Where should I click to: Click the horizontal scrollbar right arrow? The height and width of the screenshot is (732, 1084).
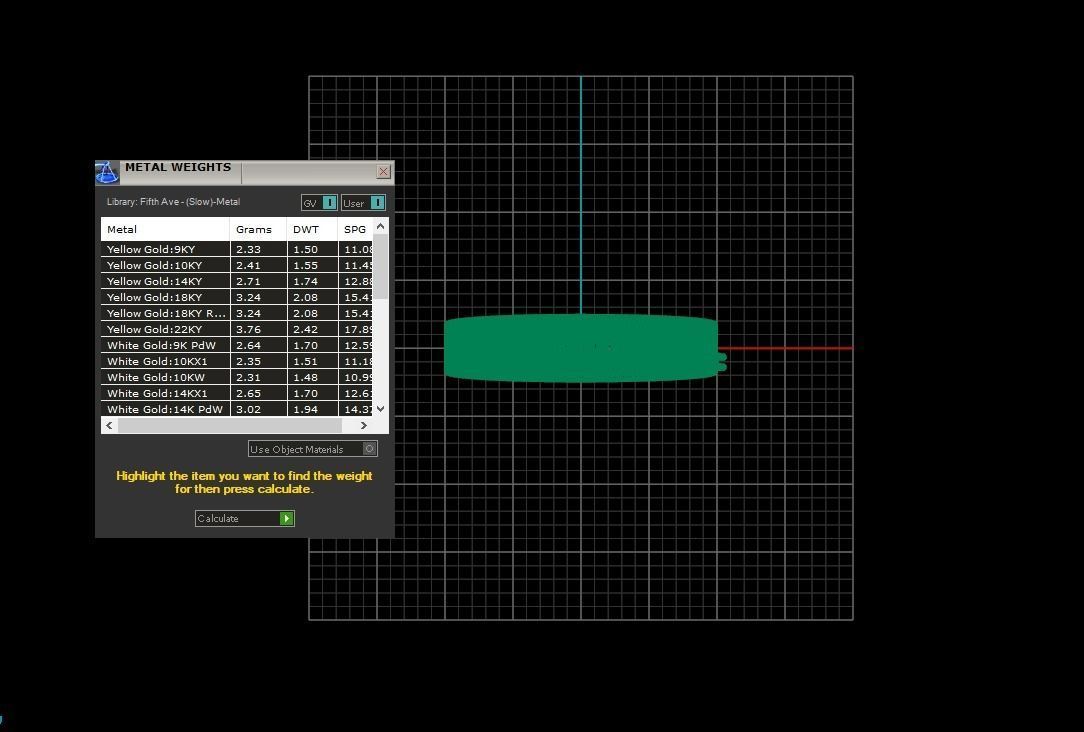point(364,426)
